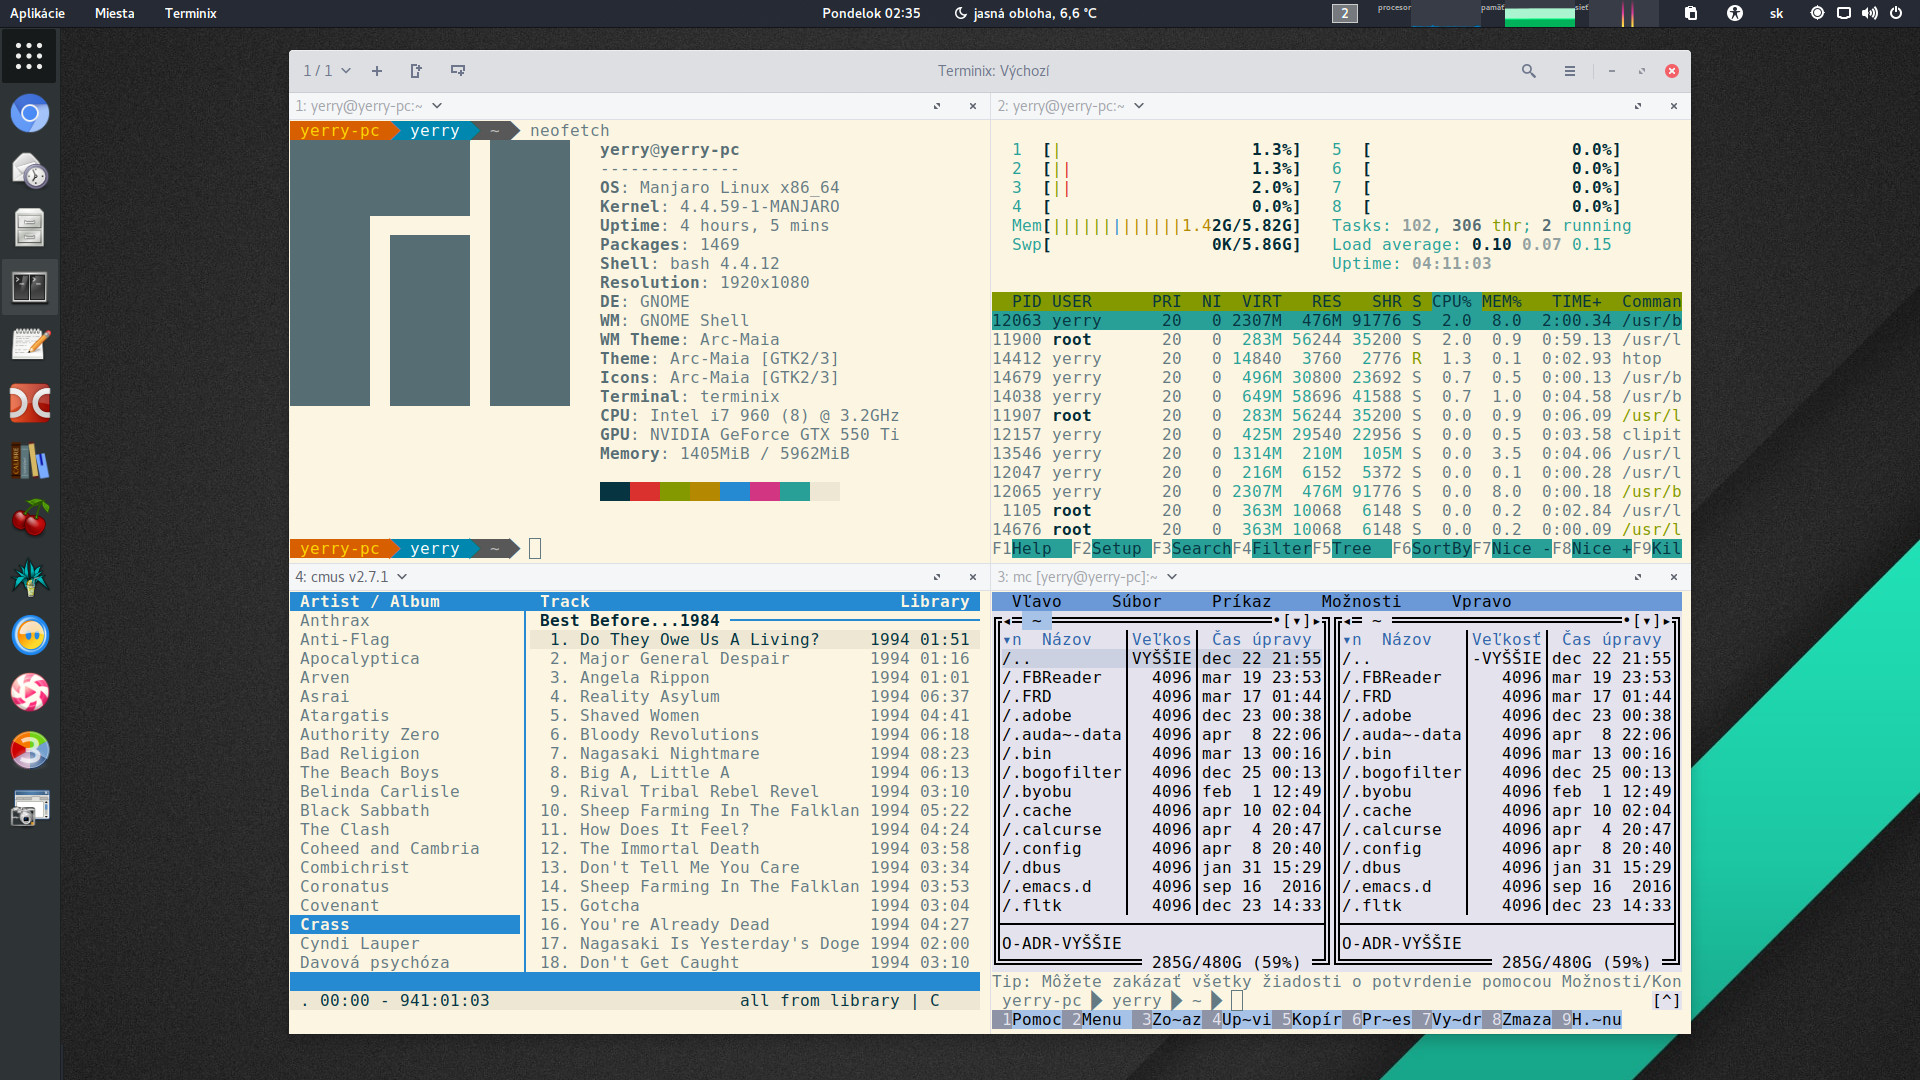The image size is (1920, 1080).
Task: Open the Terminix search magnifier
Action: (x=1528, y=71)
